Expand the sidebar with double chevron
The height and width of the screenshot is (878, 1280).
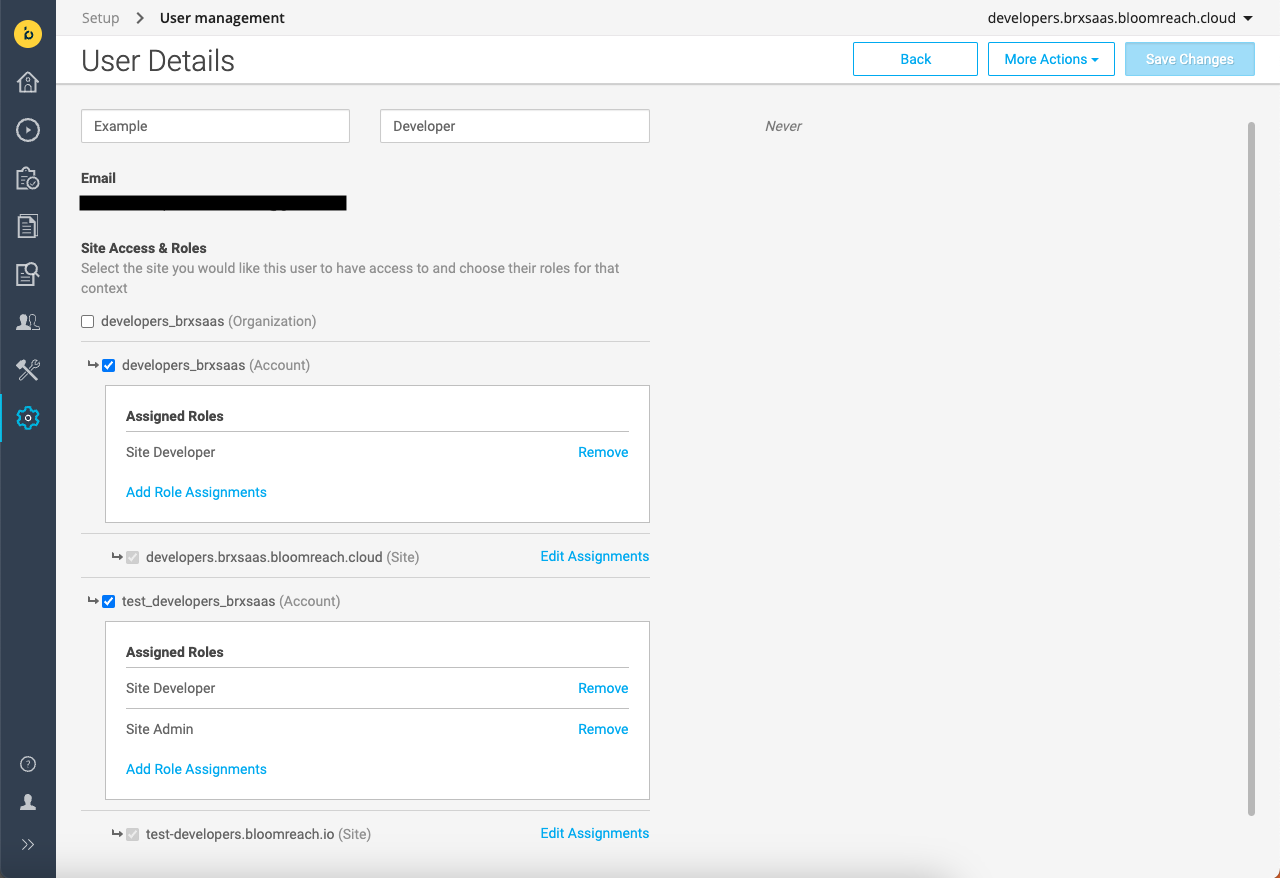[28, 844]
